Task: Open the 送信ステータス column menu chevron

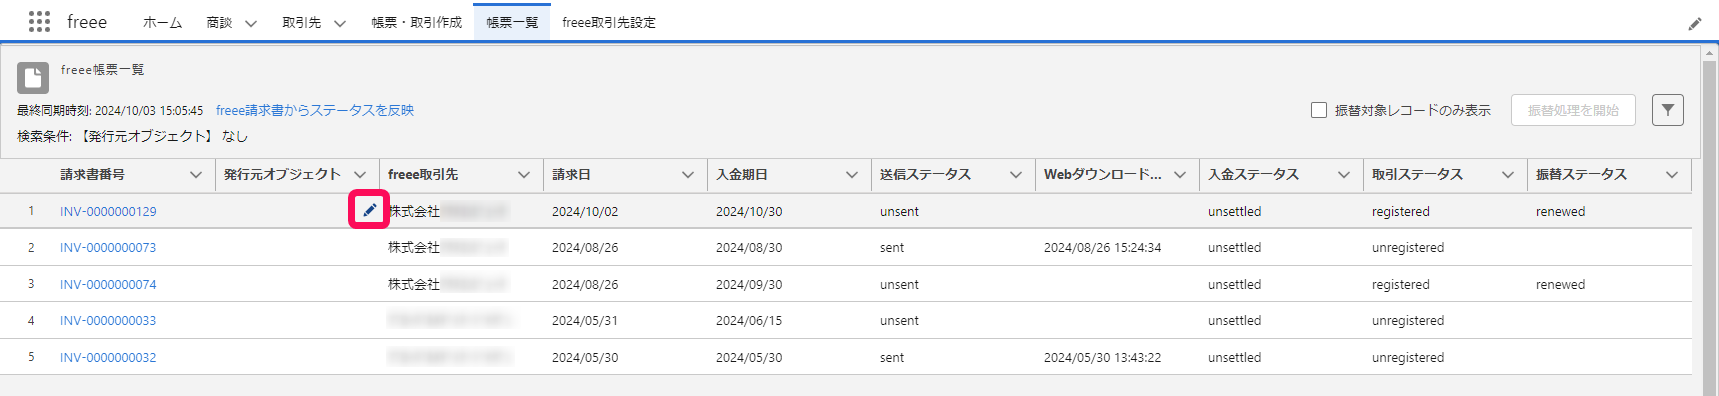Action: 1016,175
